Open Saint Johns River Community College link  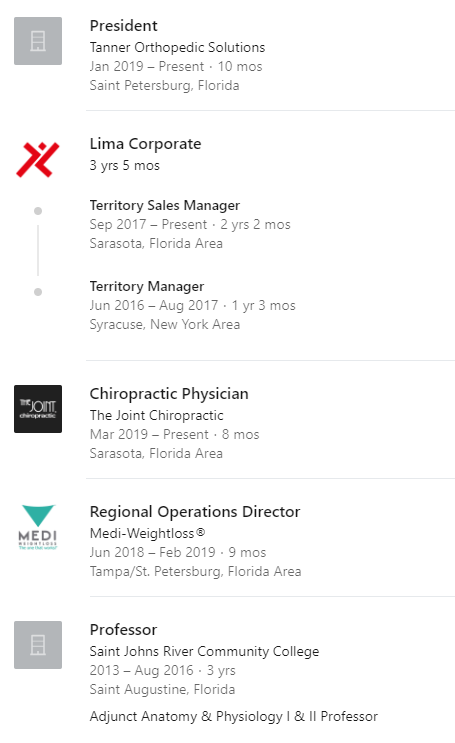click(x=204, y=652)
